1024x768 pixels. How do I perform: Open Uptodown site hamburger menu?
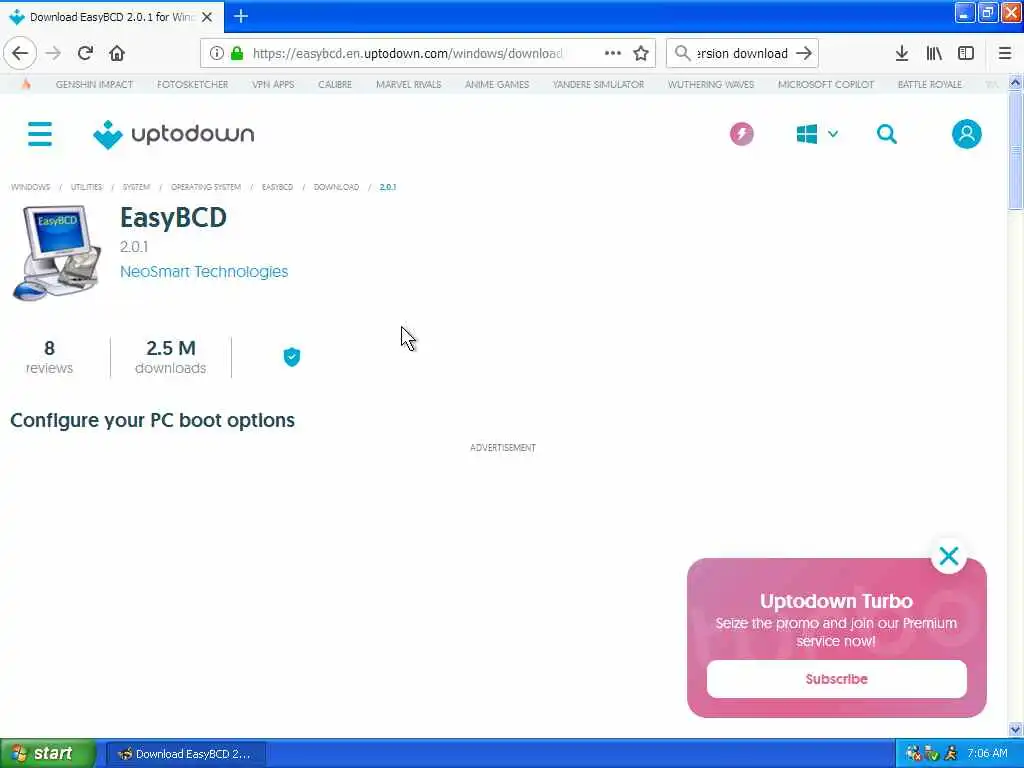coord(40,134)
